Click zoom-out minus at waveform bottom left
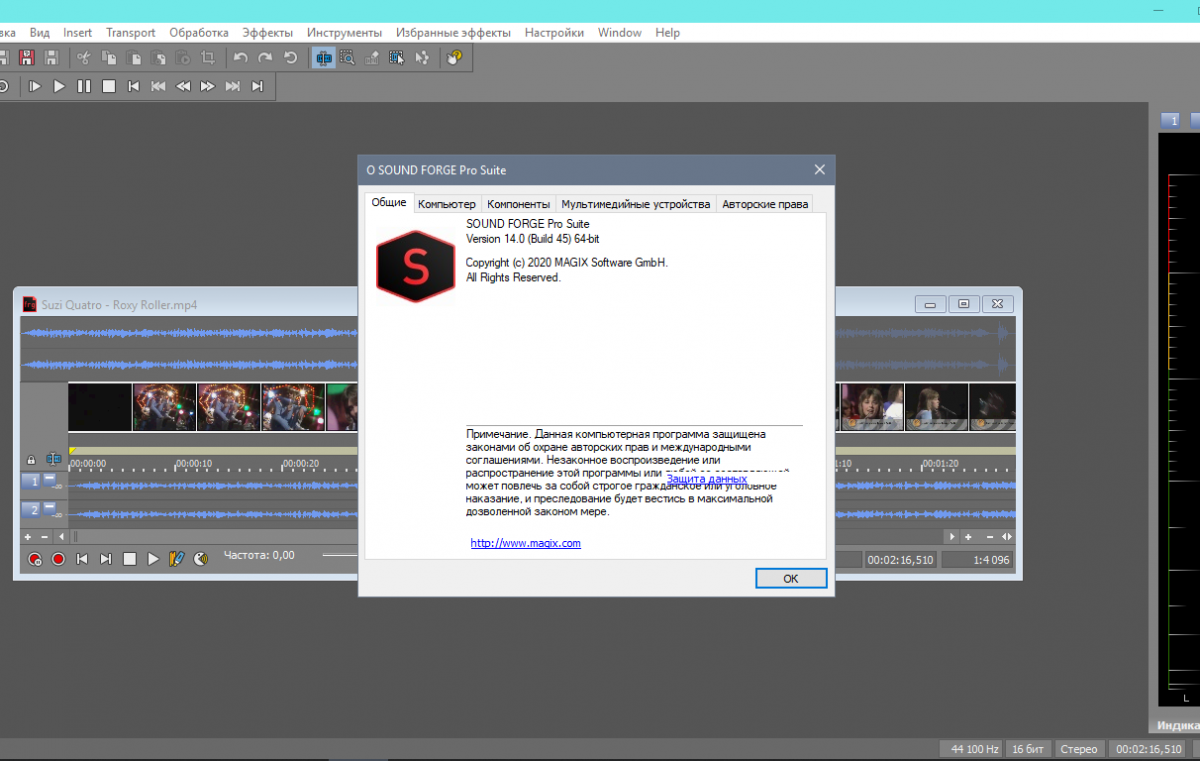 pyautogui.click(x=44, y=537)
